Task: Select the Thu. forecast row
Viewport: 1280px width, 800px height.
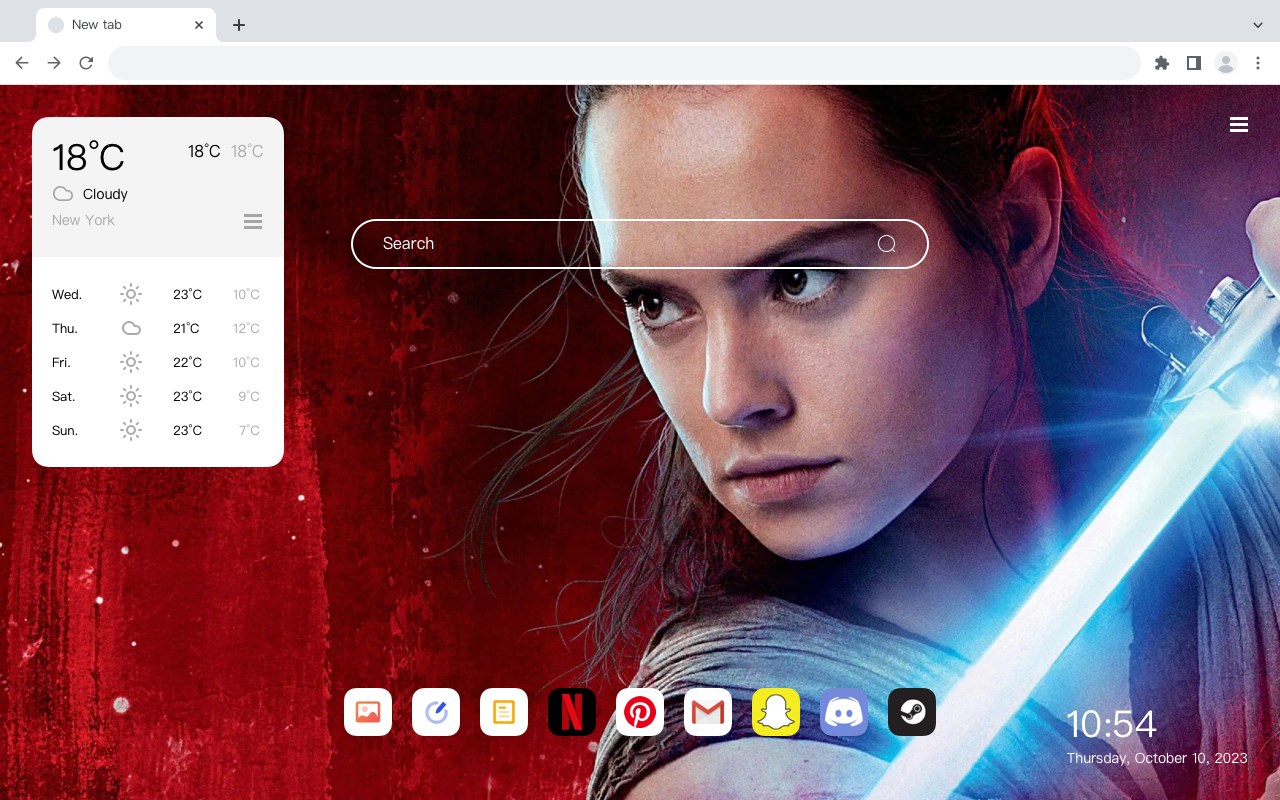Action: [x=157, y=328]
